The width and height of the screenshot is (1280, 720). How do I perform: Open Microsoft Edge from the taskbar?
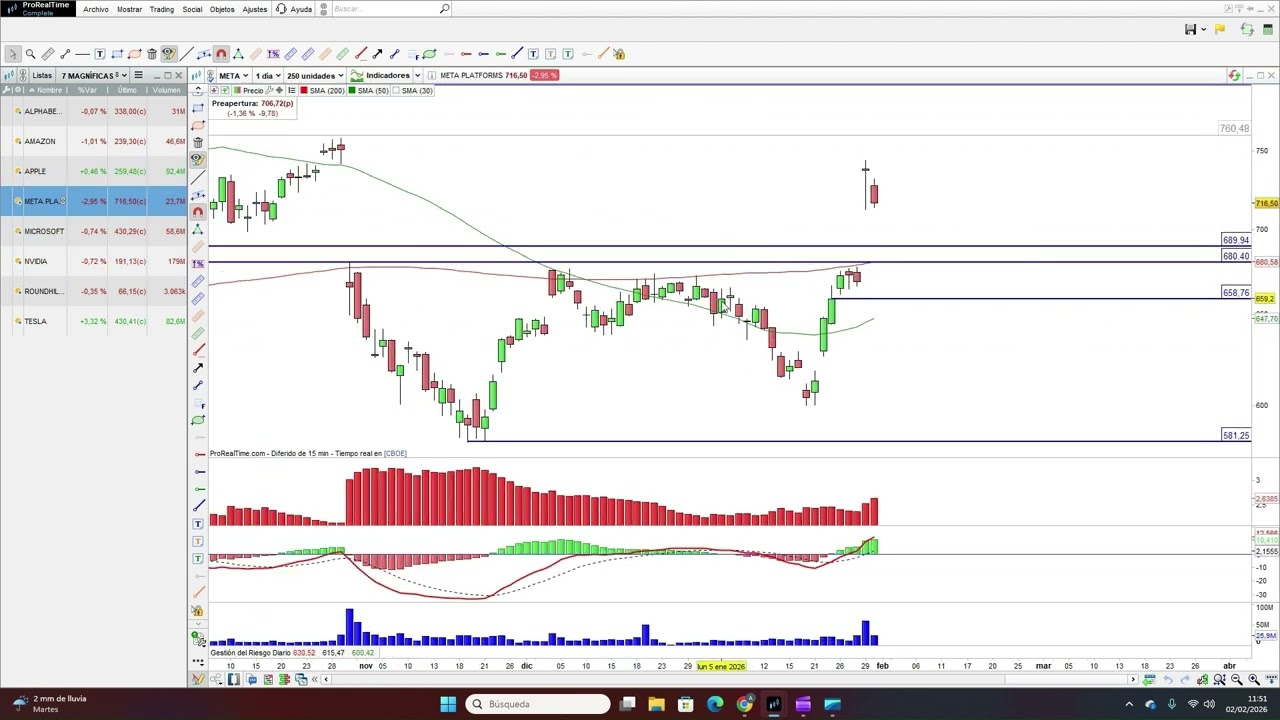click(715, 704)
